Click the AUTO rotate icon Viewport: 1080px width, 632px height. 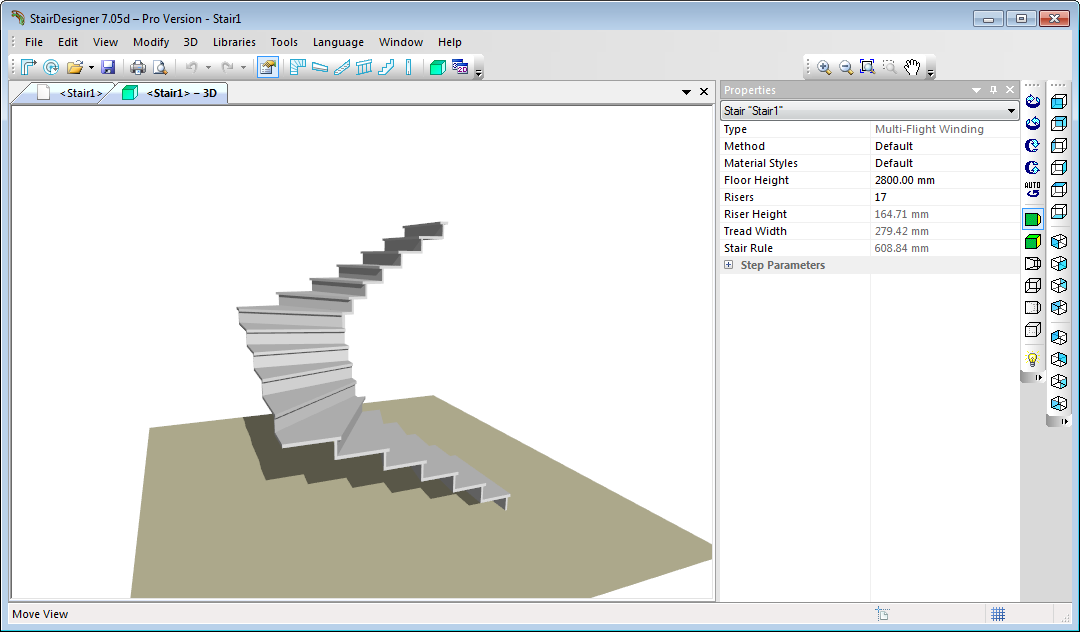click(x=1032, y=189)
